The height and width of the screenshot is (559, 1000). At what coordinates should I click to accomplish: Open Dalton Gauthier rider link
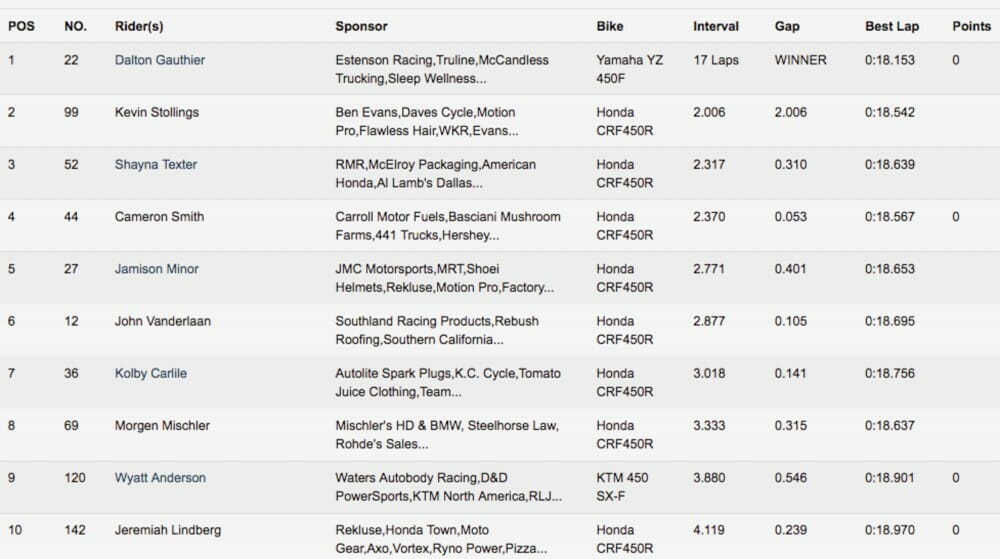pos(160,60)
